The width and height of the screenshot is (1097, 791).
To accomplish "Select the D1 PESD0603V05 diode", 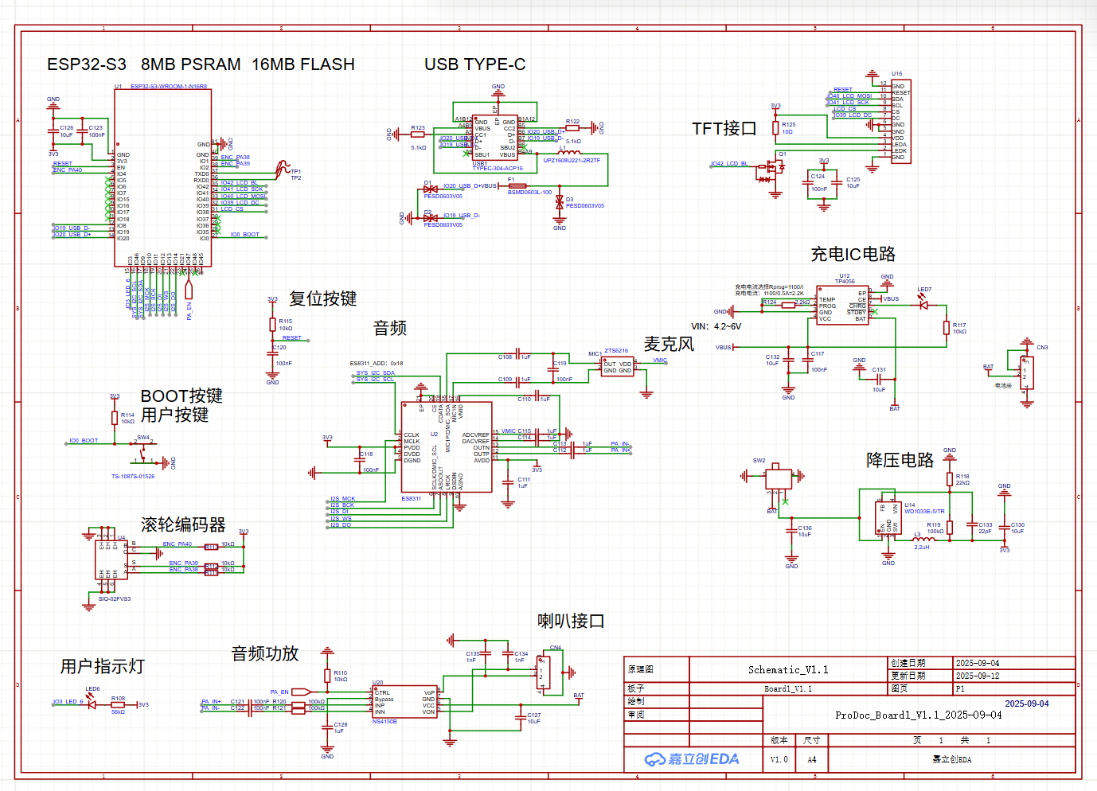I will [430, 189].
